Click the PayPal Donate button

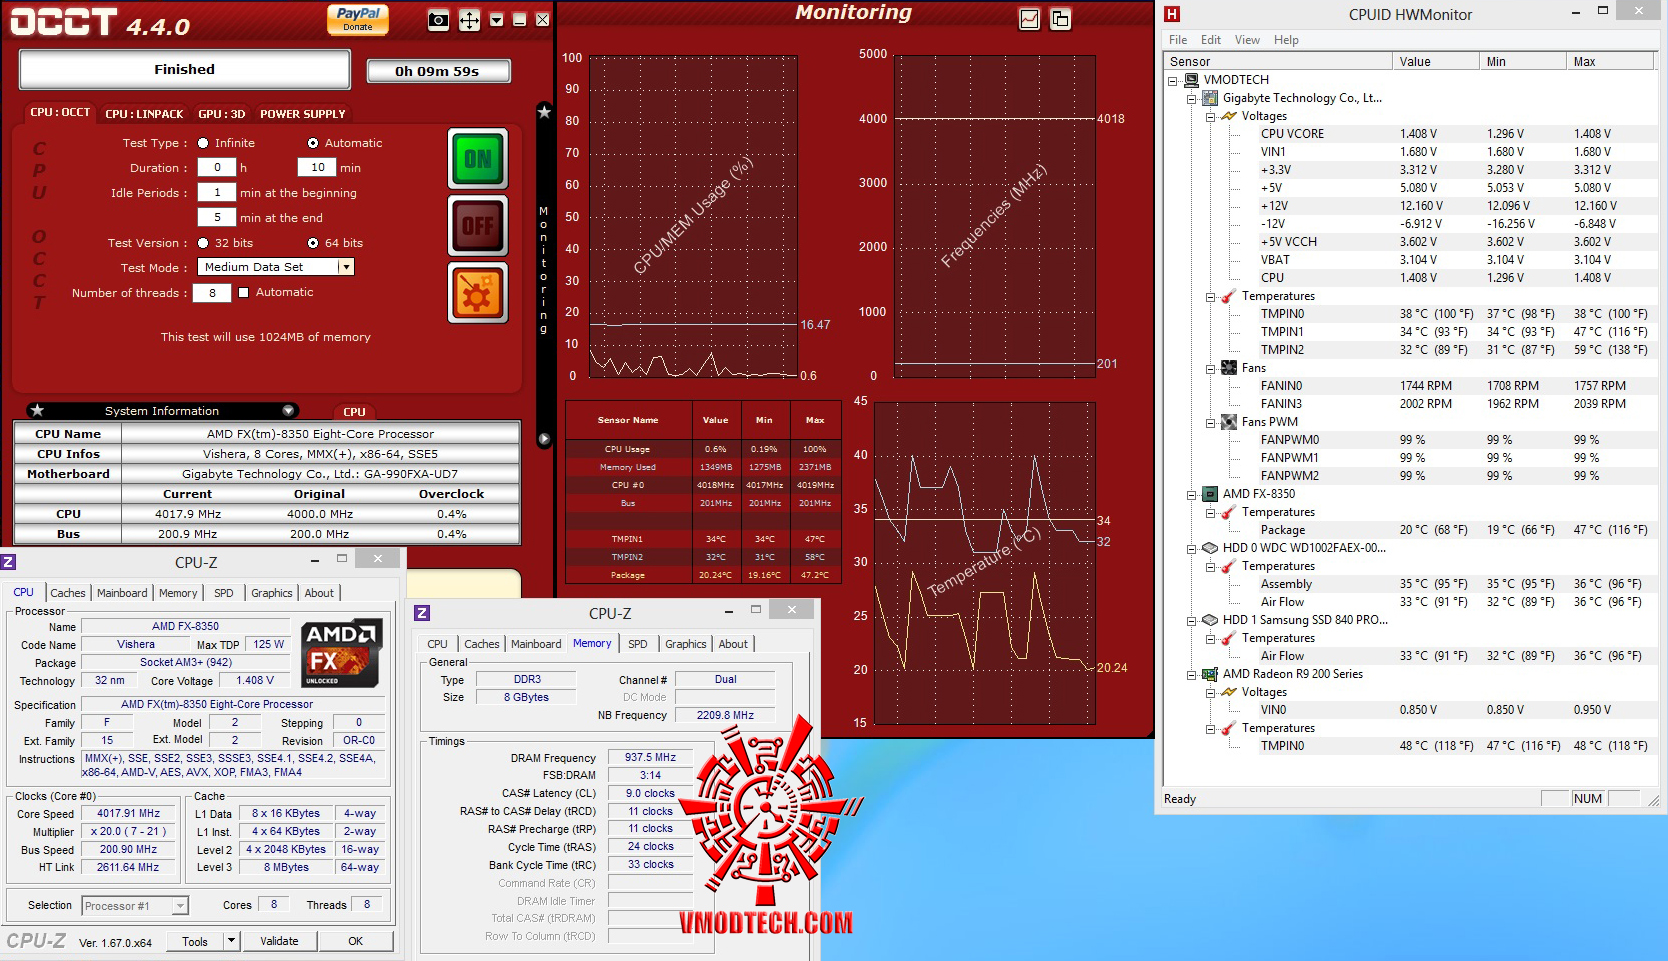pyautogui.click(x=358, y=19)
